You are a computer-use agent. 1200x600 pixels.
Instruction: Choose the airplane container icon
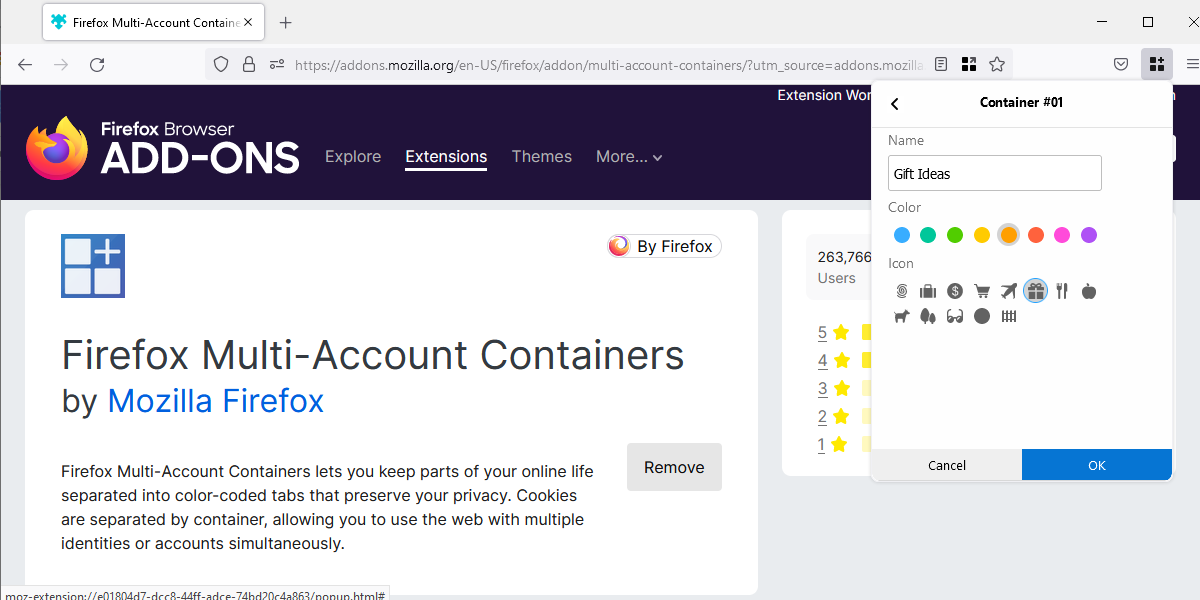pyautogui.click(x=1008, y=291)
